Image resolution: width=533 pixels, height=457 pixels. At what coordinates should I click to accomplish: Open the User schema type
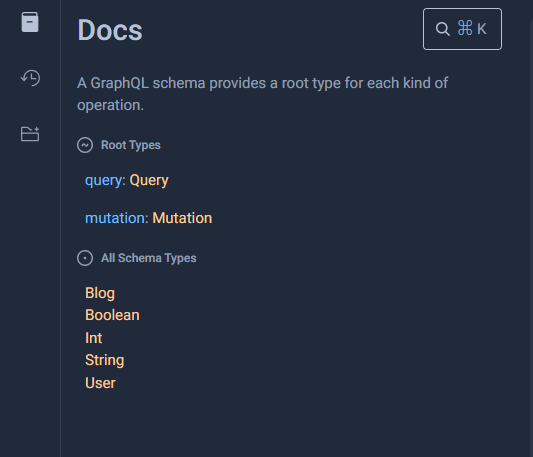[100, 383]
